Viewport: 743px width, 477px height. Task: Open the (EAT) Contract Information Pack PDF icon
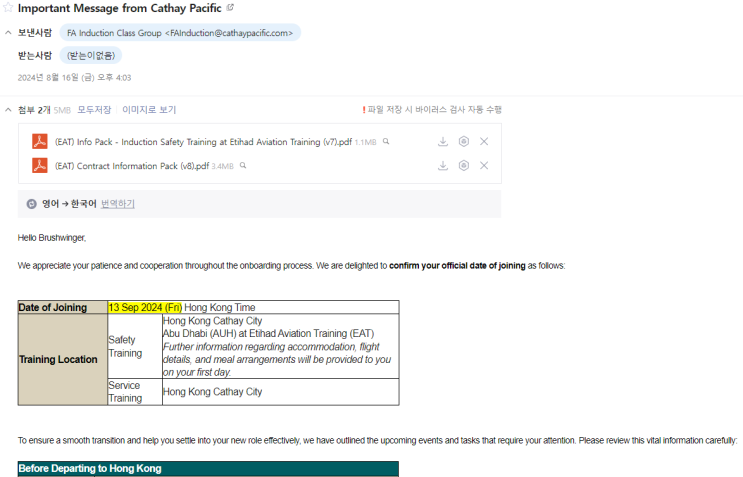click(40, 165)
